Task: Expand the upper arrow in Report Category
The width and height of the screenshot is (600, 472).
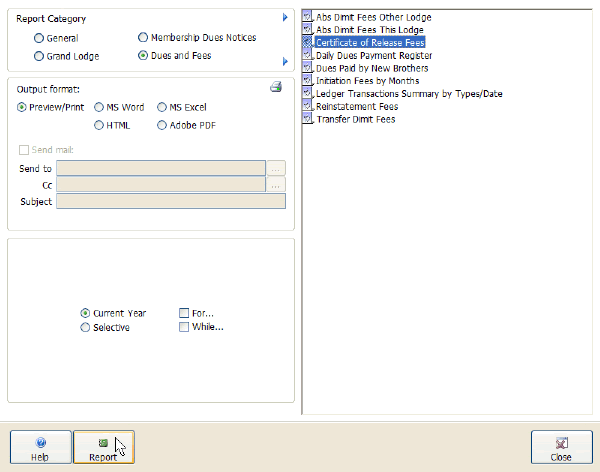Action: [285, 18]
